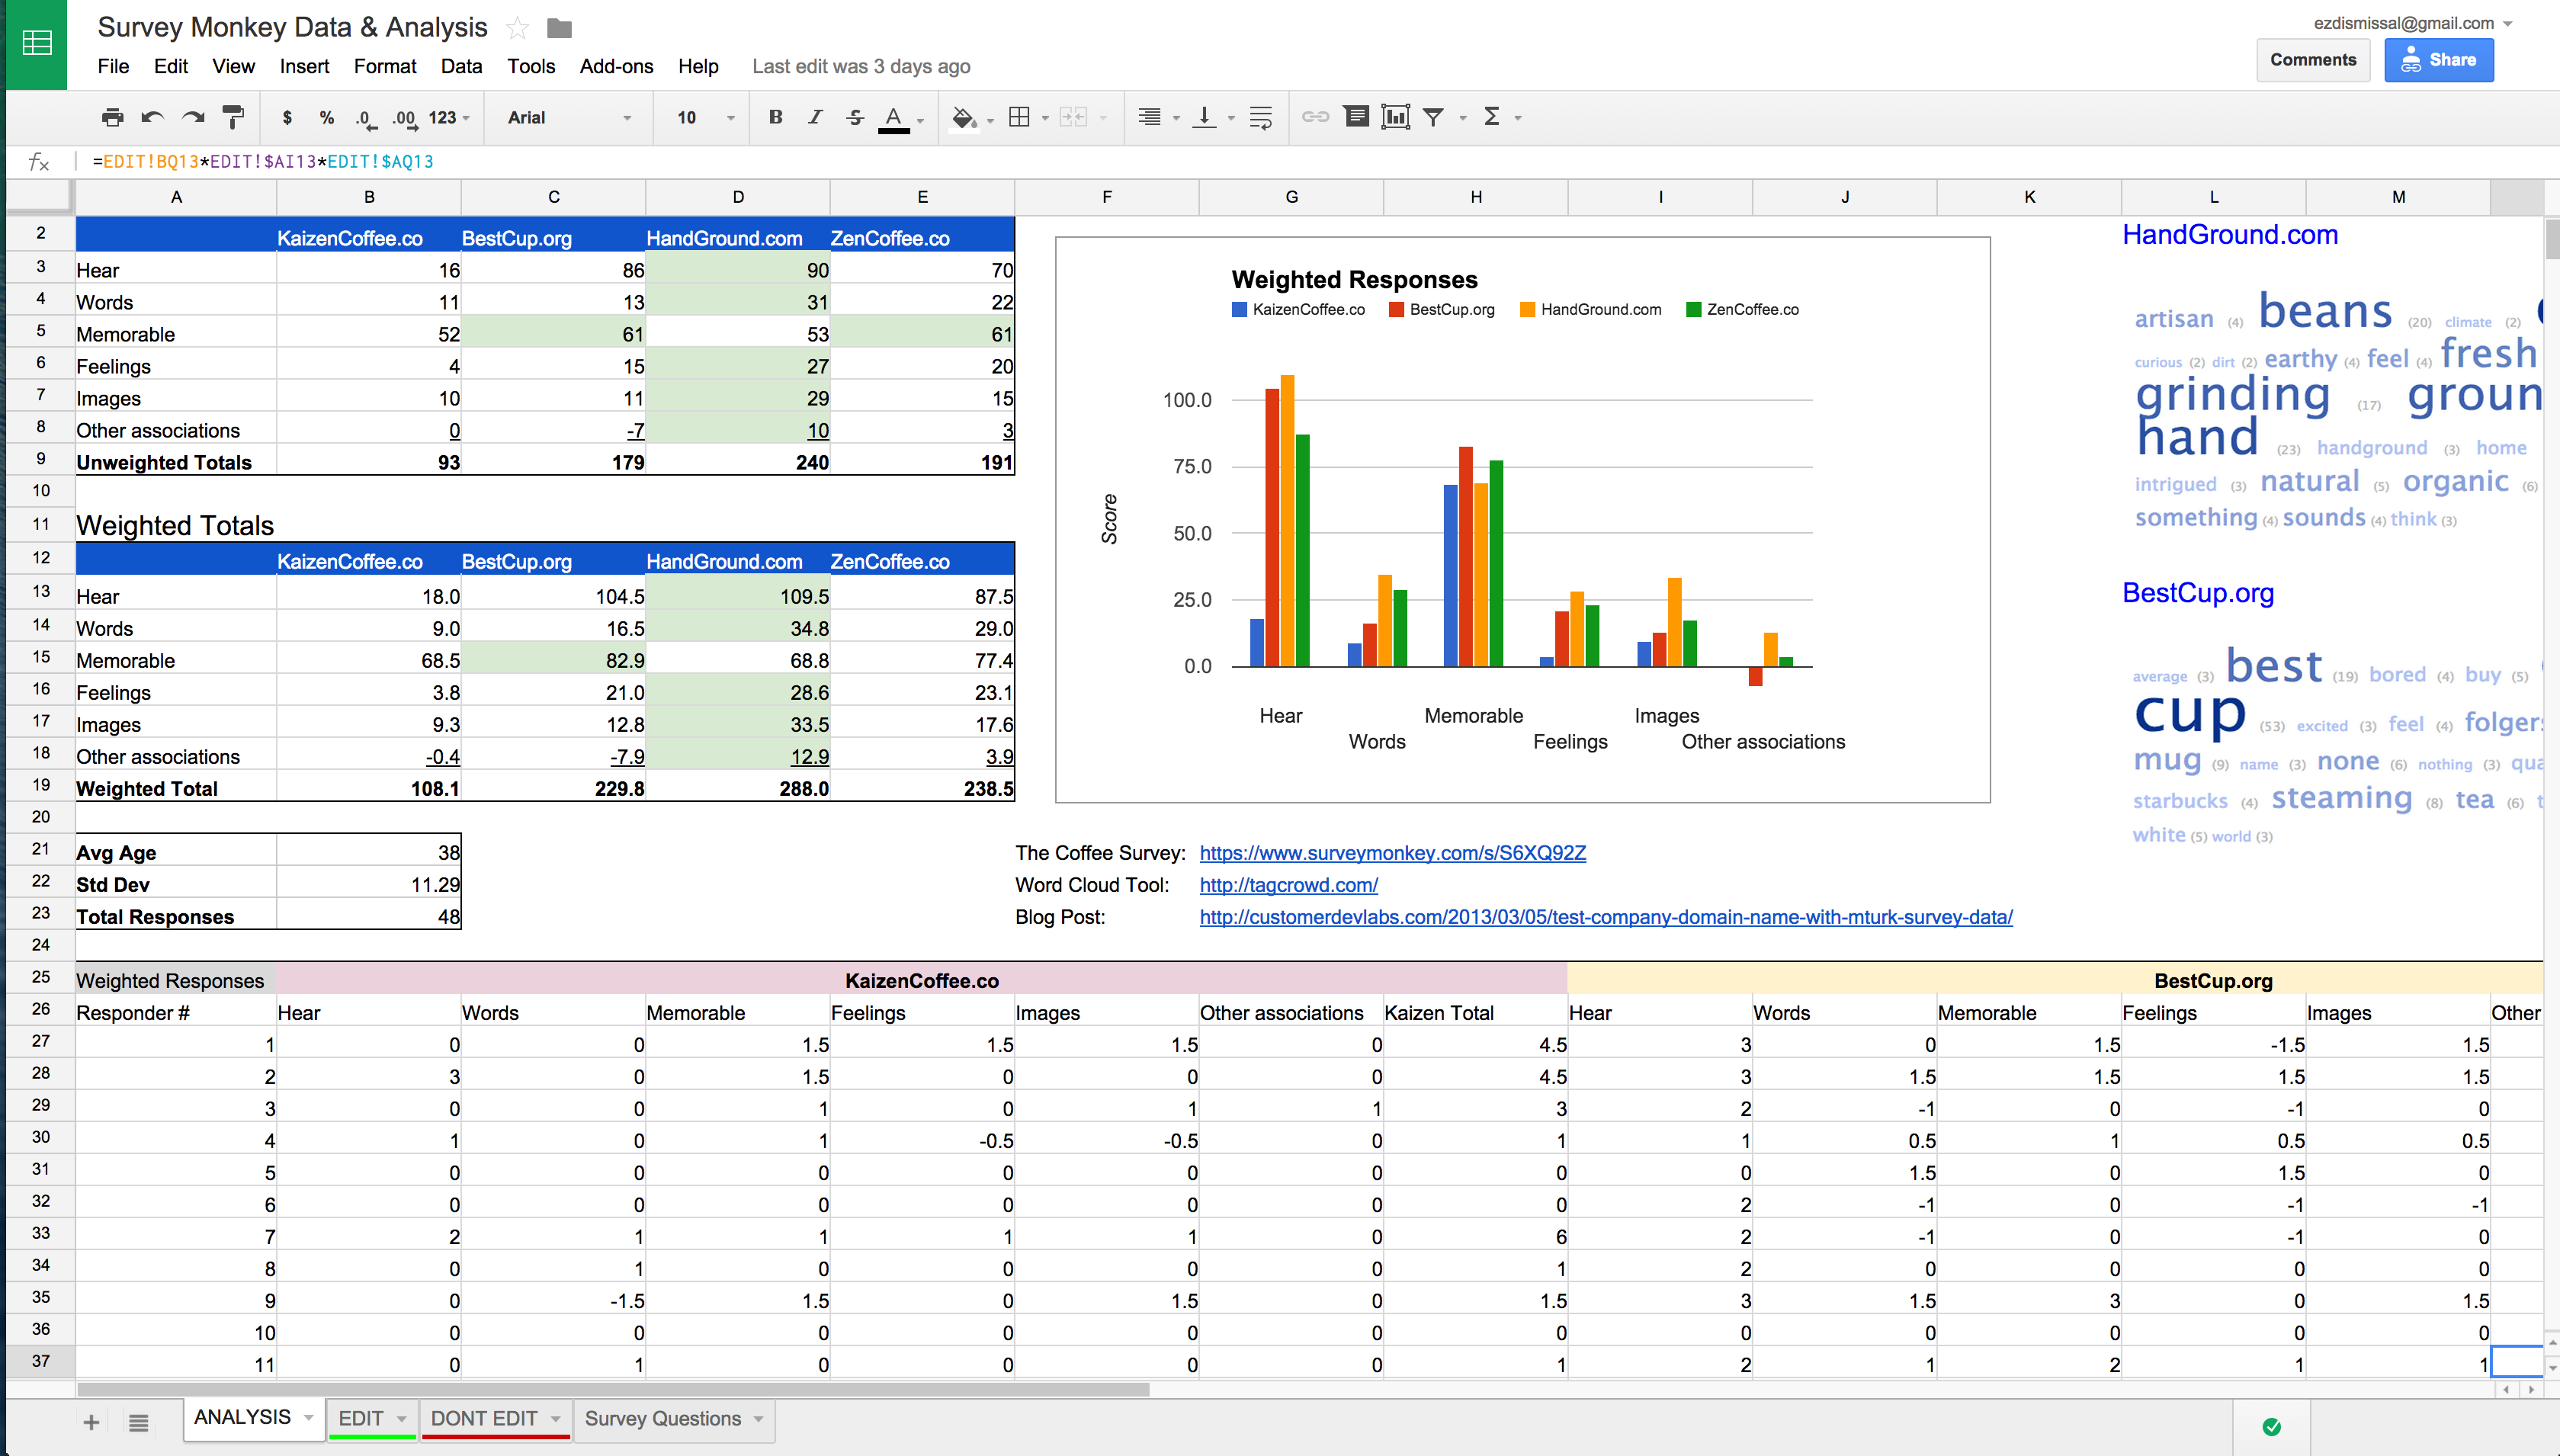Show the all sheets list
2560x1456 pixels.
pos(139,1422)
